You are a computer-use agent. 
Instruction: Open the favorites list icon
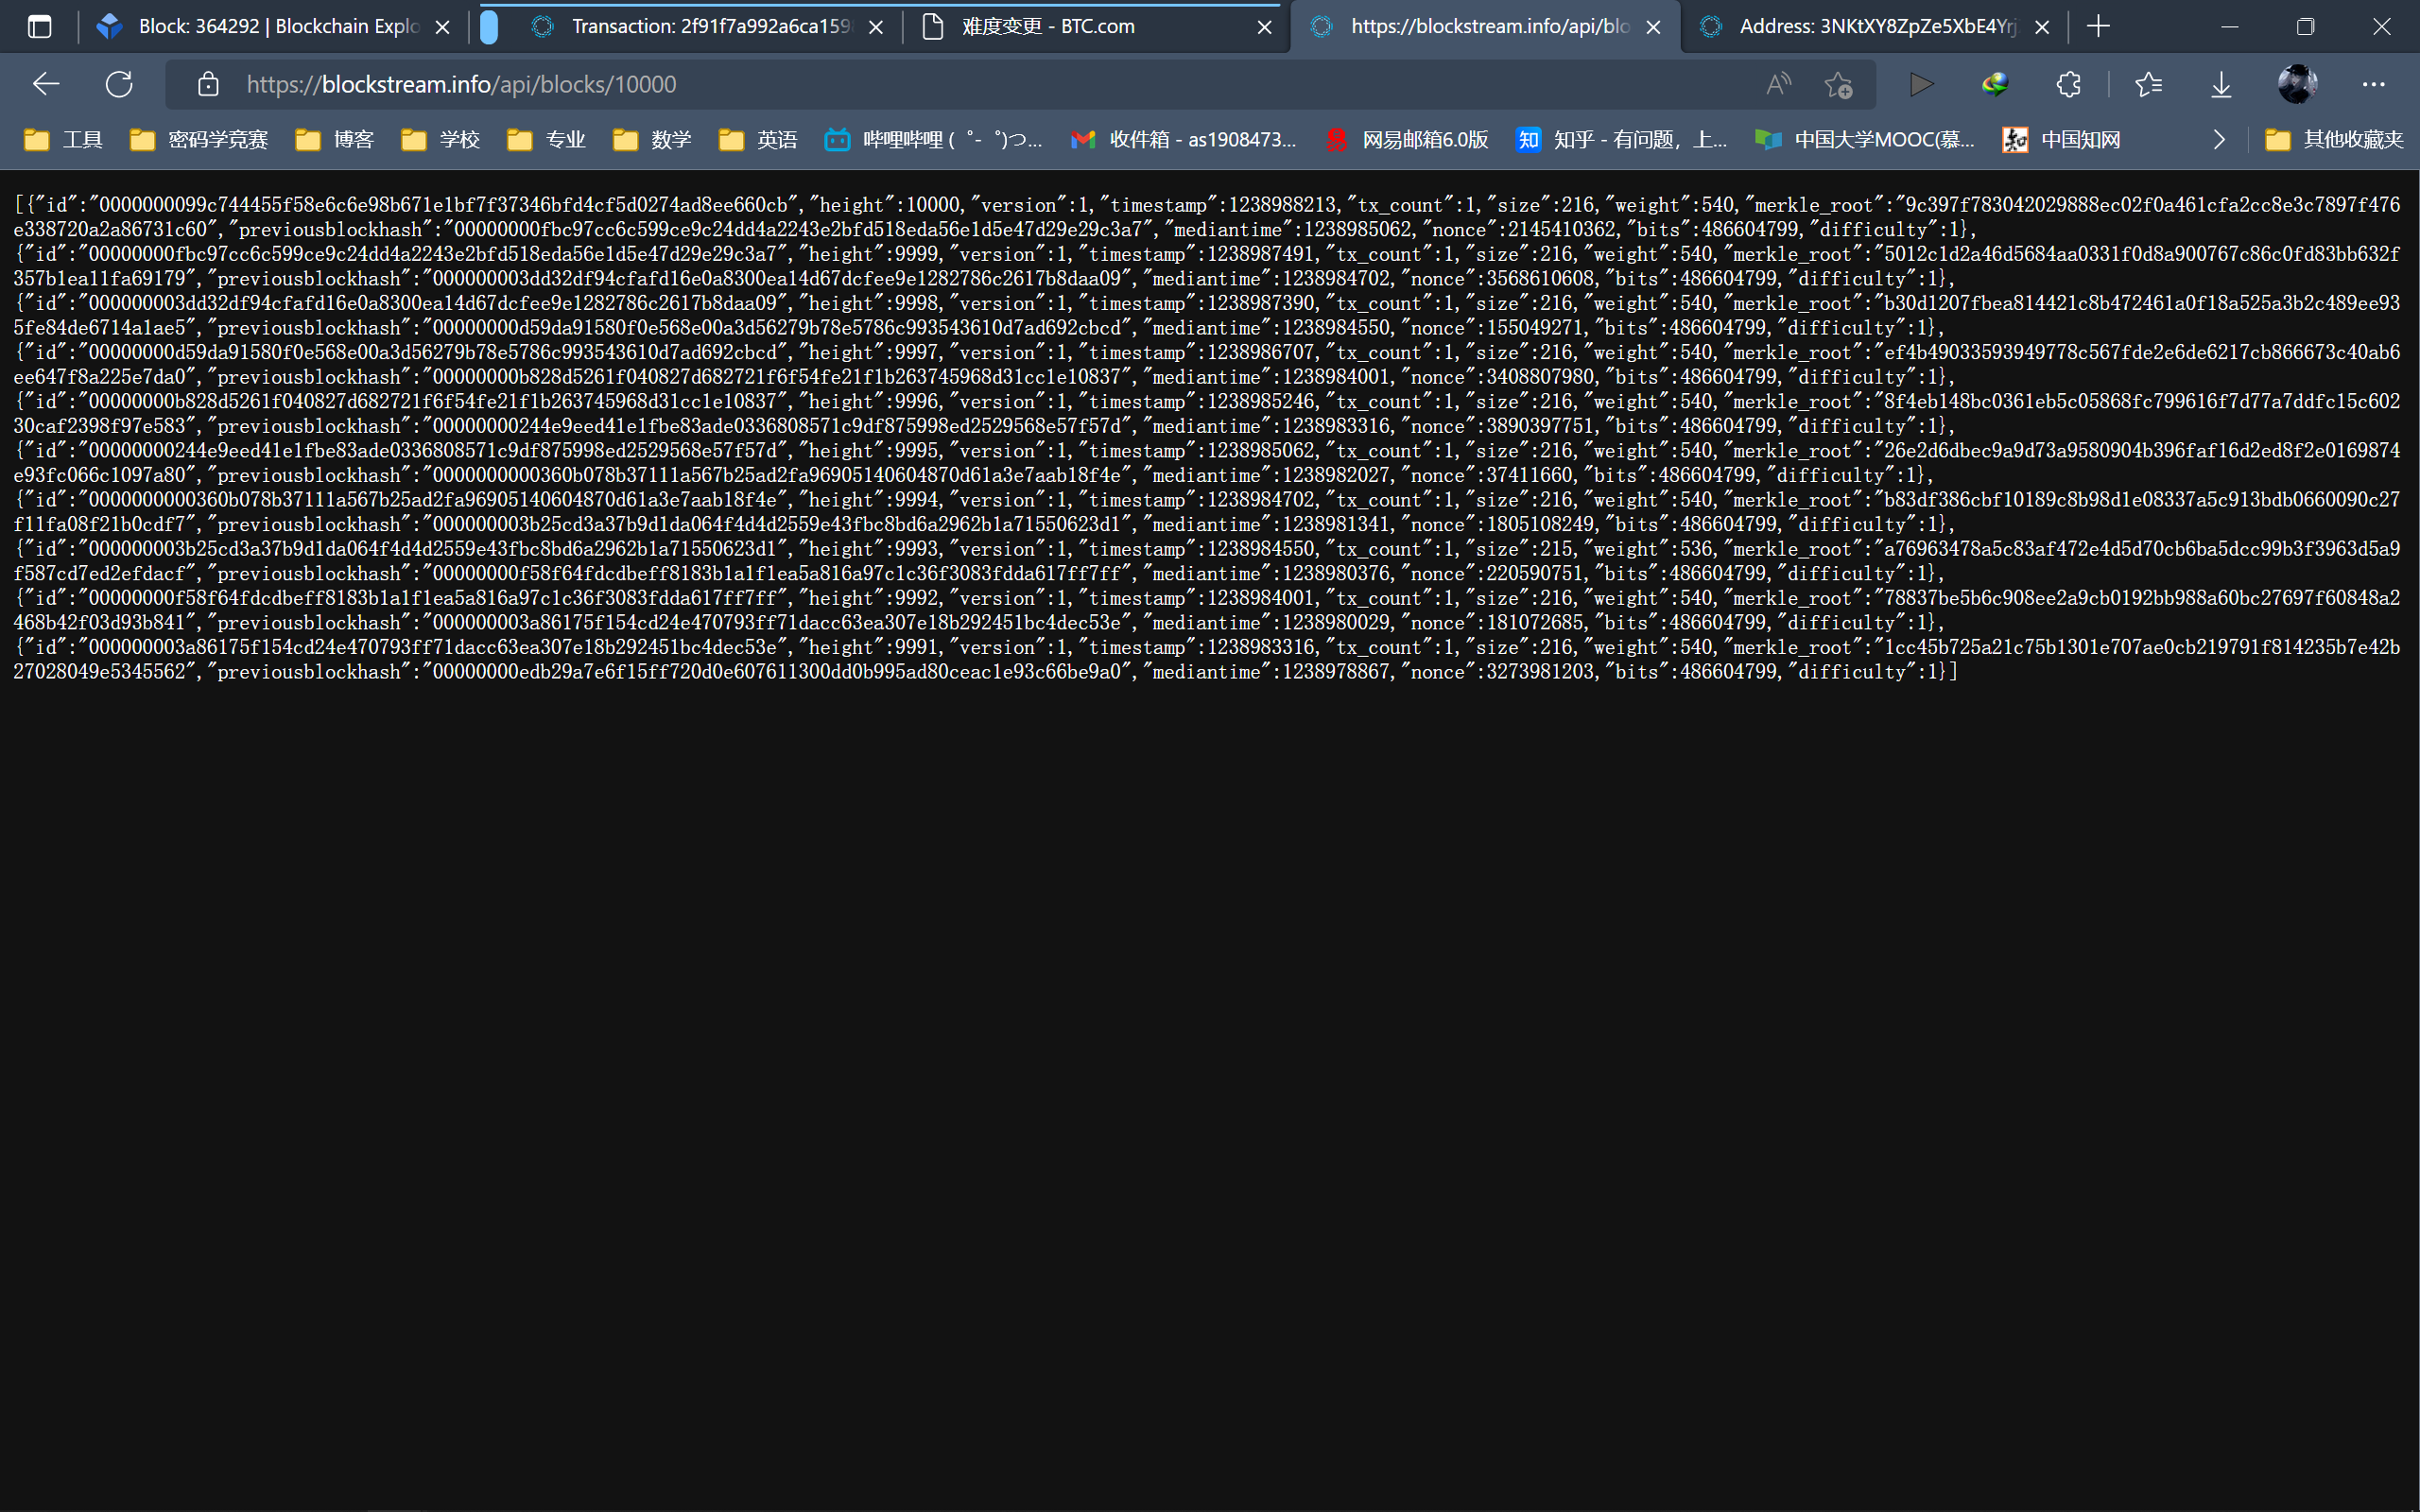[x=2148, y=84]
